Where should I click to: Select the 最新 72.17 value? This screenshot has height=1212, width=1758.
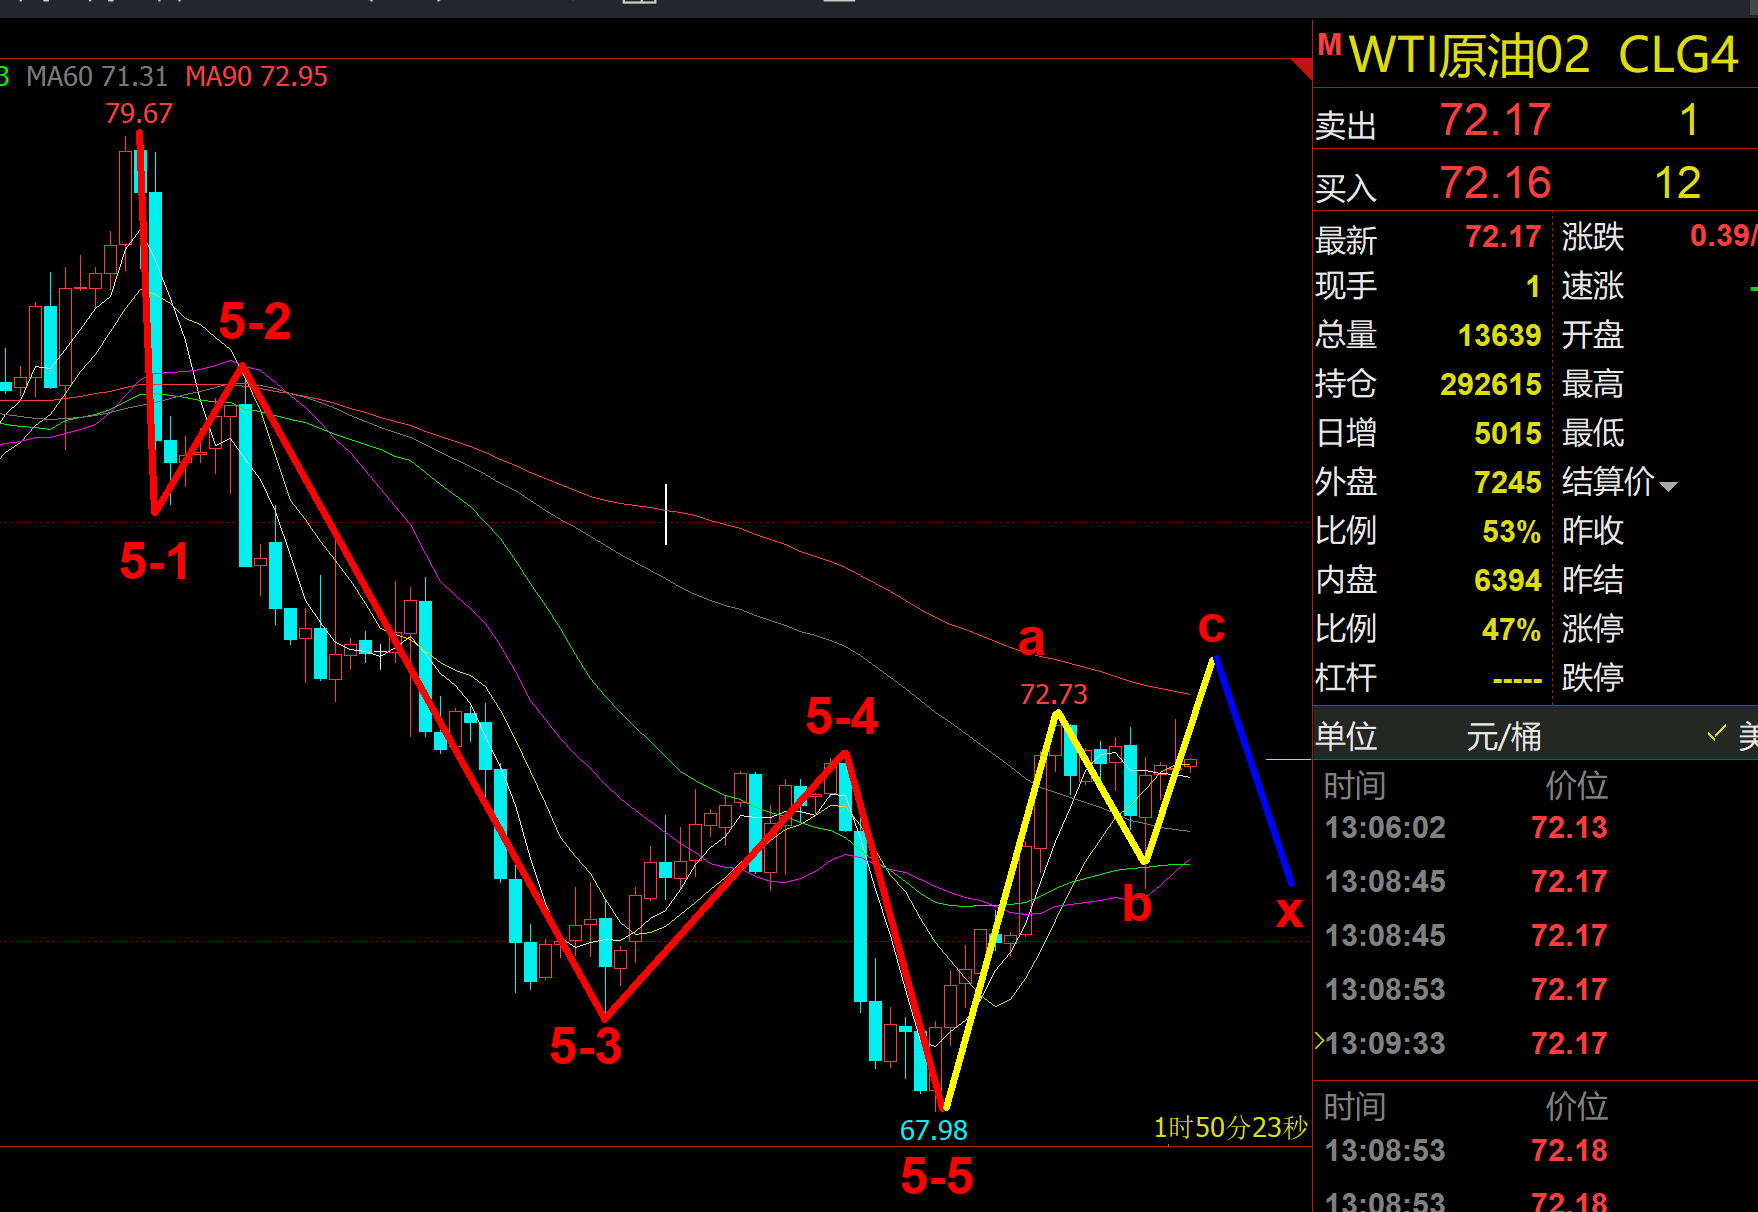pos(1503,237)
